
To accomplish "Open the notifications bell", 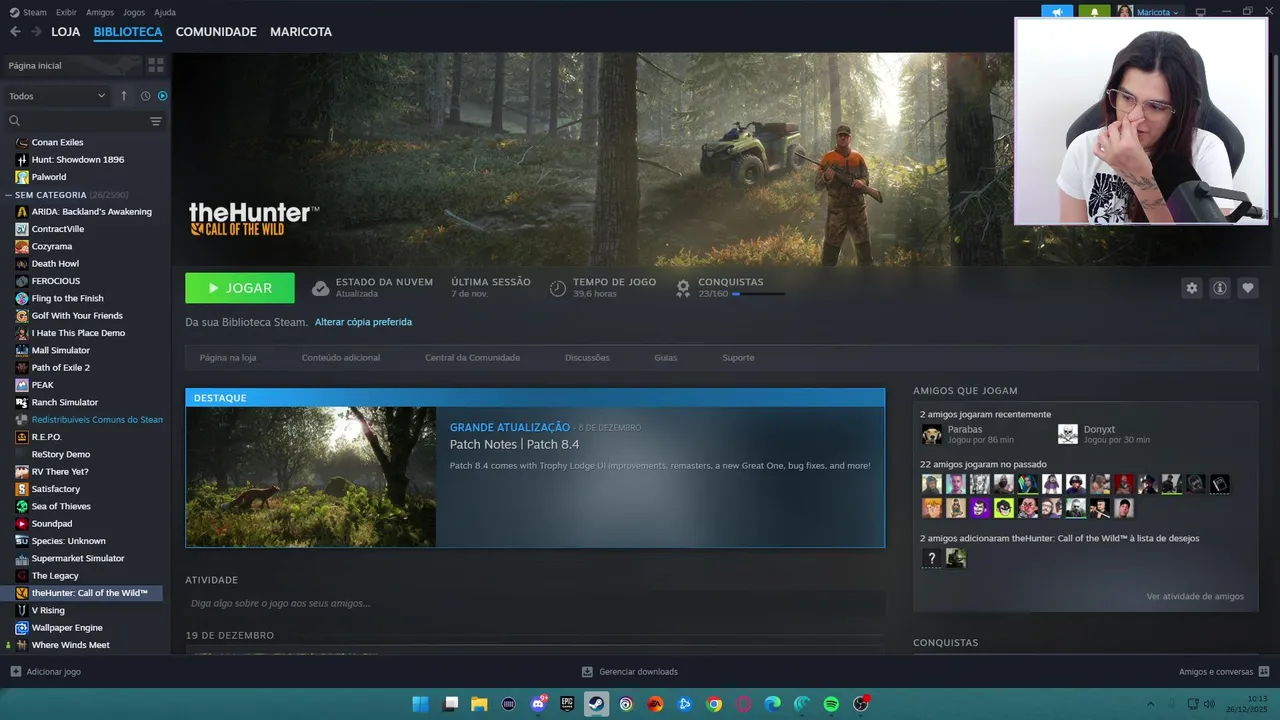I will pyautogui.click(x=1094, y=12).
